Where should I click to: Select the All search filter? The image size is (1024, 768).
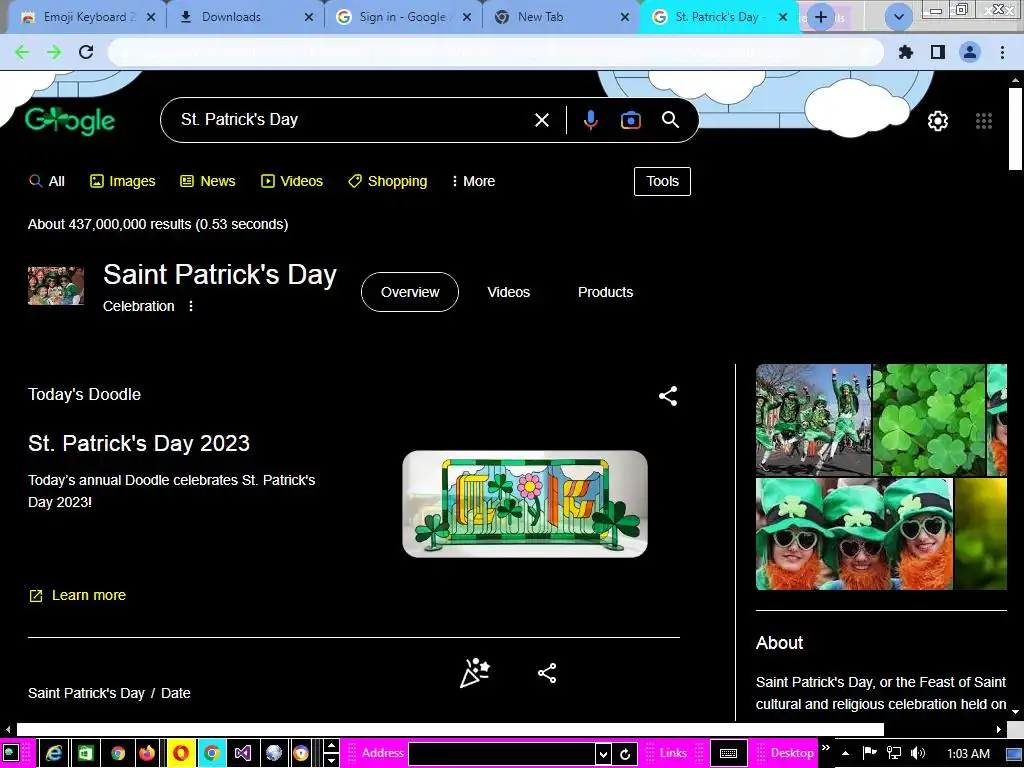[x=47, y=181]
